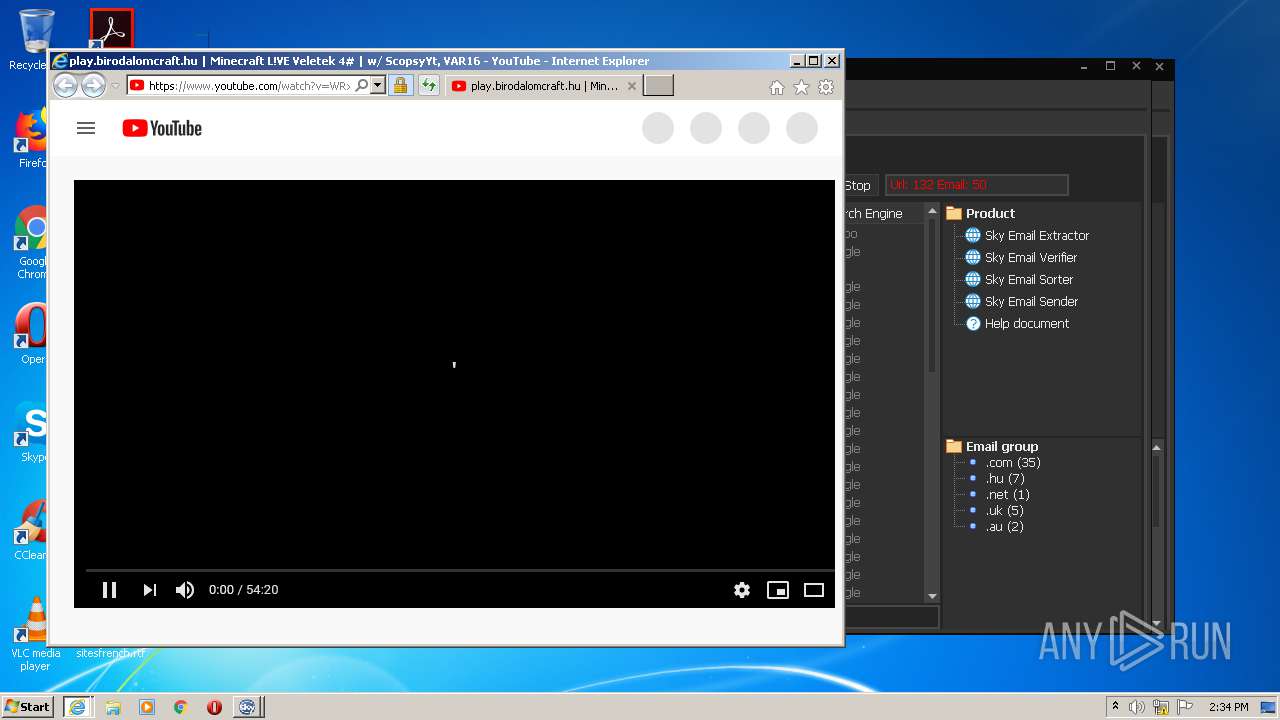
Task: Go to the Internet Explorer Home page icon
Action: click(777, 87)
